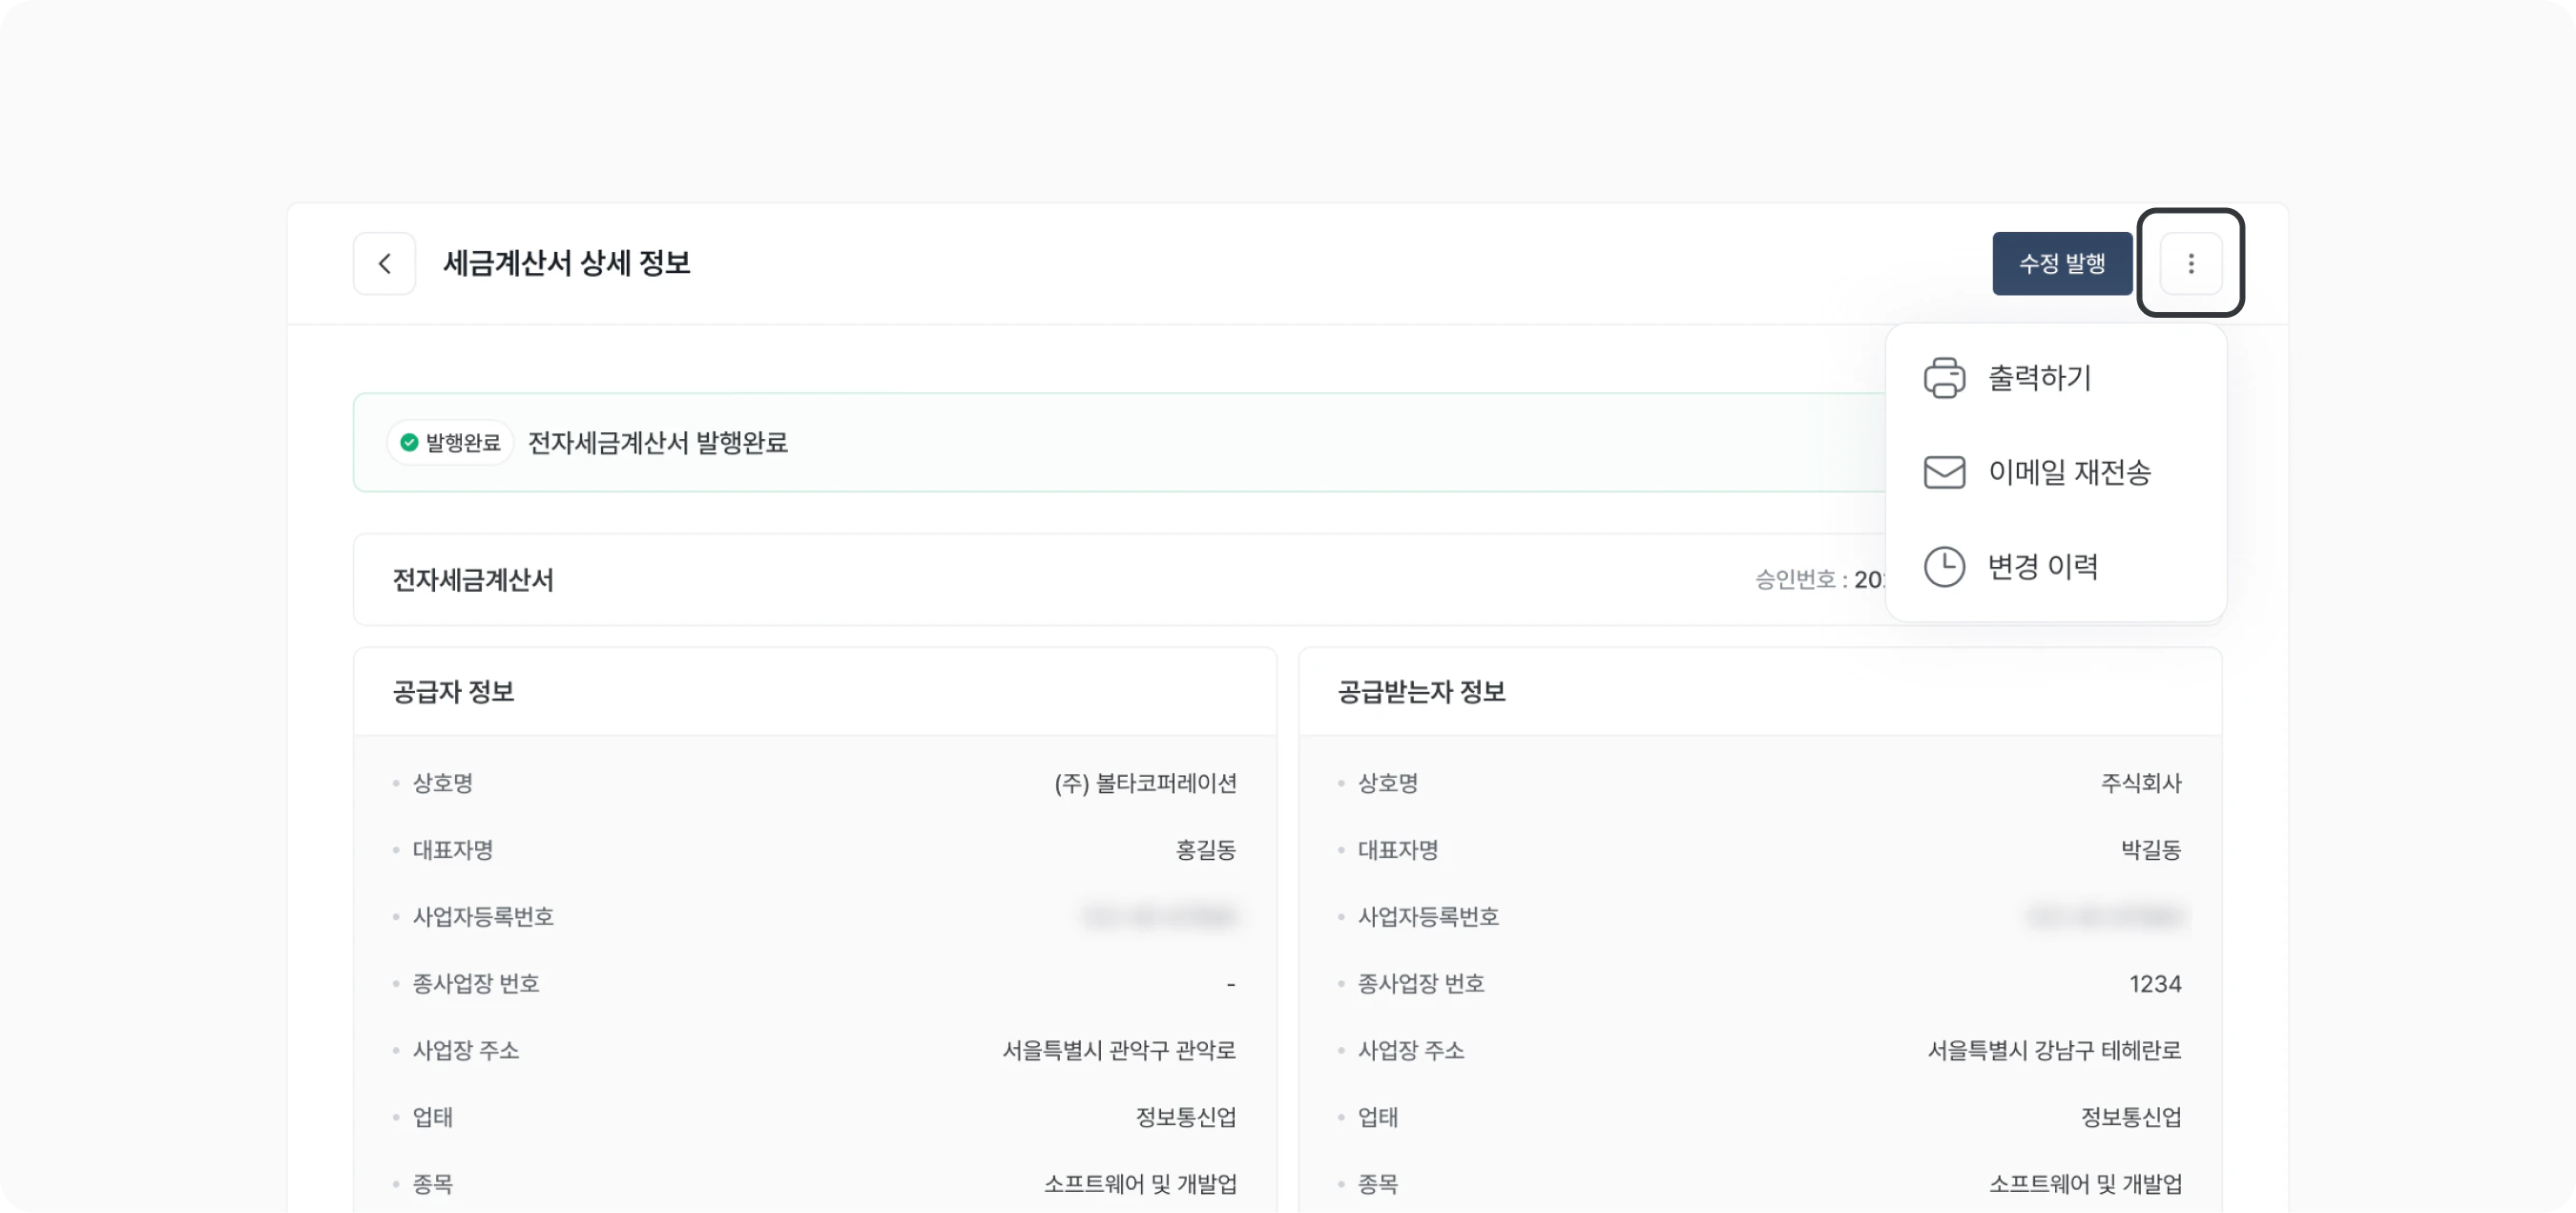
Task: Click recipient 종사업장 번호 value 1234
Action: pos(2155,984)
